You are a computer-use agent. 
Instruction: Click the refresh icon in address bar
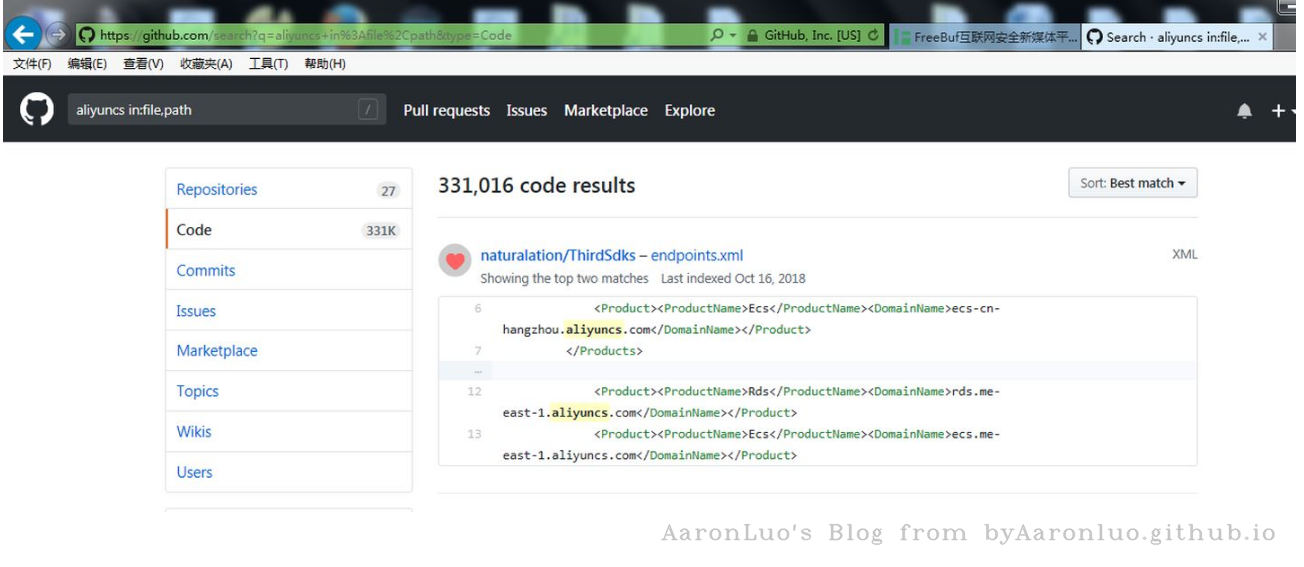click(874, 35)
